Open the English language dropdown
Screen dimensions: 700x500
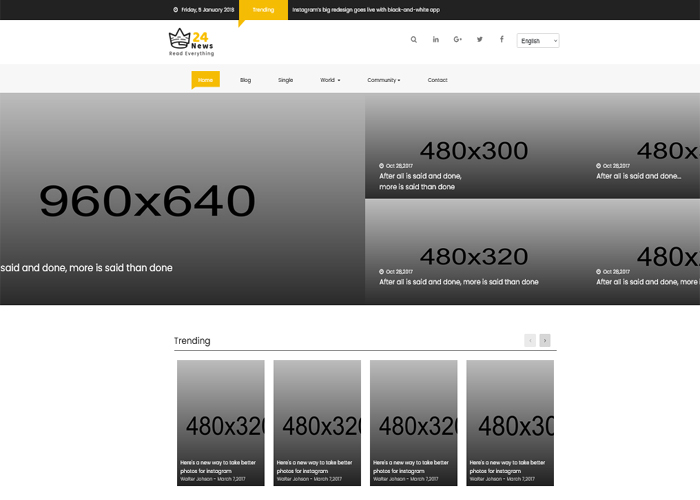point(537,41)
